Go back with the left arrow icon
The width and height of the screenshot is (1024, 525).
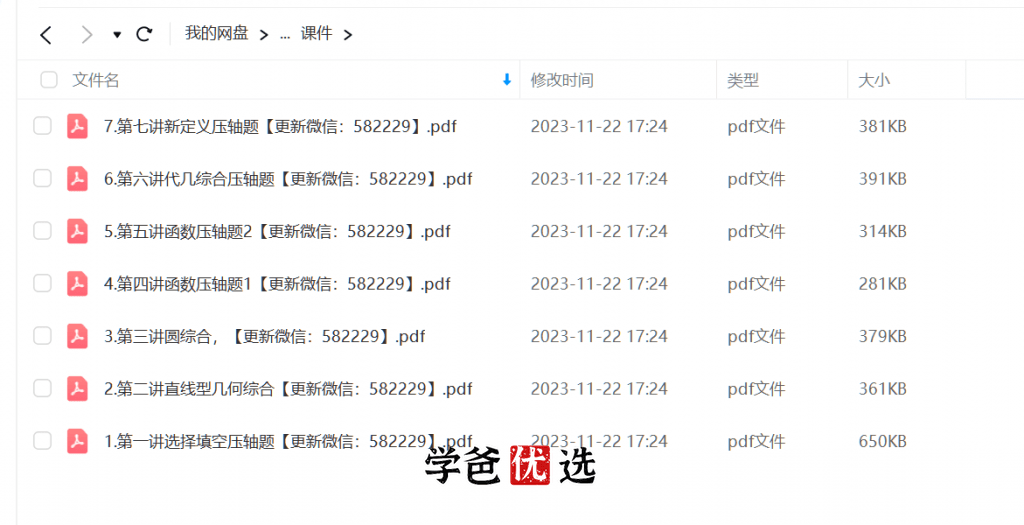46,35
